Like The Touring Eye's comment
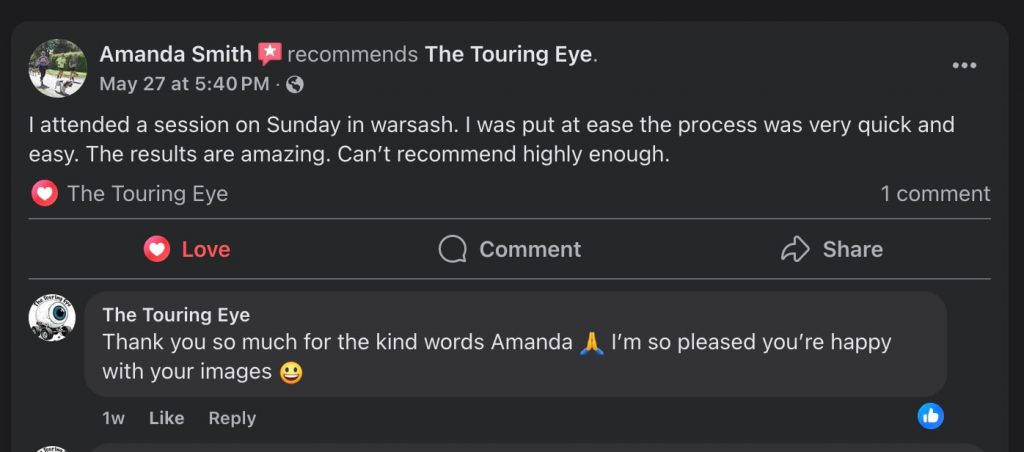 click(x=166, y=418)
